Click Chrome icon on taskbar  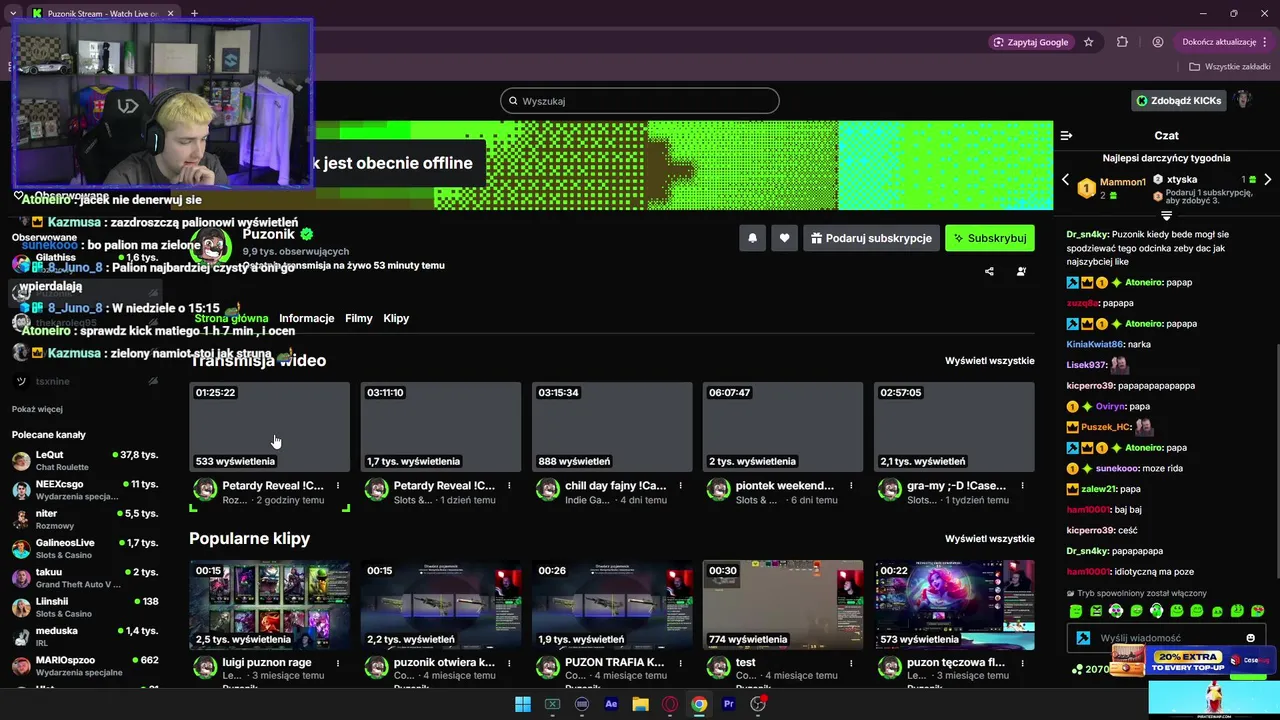click(699, 704)
